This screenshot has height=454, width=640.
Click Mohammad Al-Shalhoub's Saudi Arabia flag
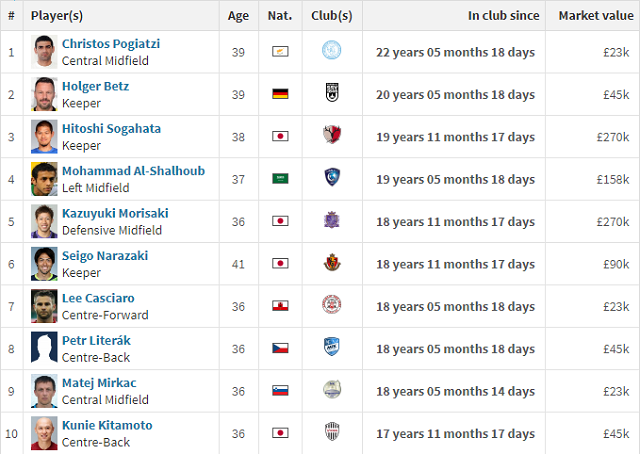tap(280, 179)
